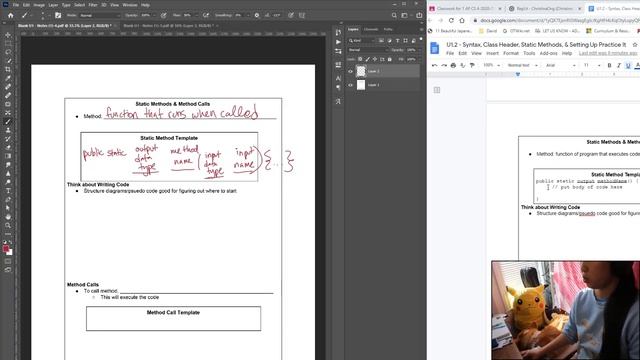The image size is (640, 360).
Task: Toggle bold formatting in Docs
Action: [x=609, y=65]
